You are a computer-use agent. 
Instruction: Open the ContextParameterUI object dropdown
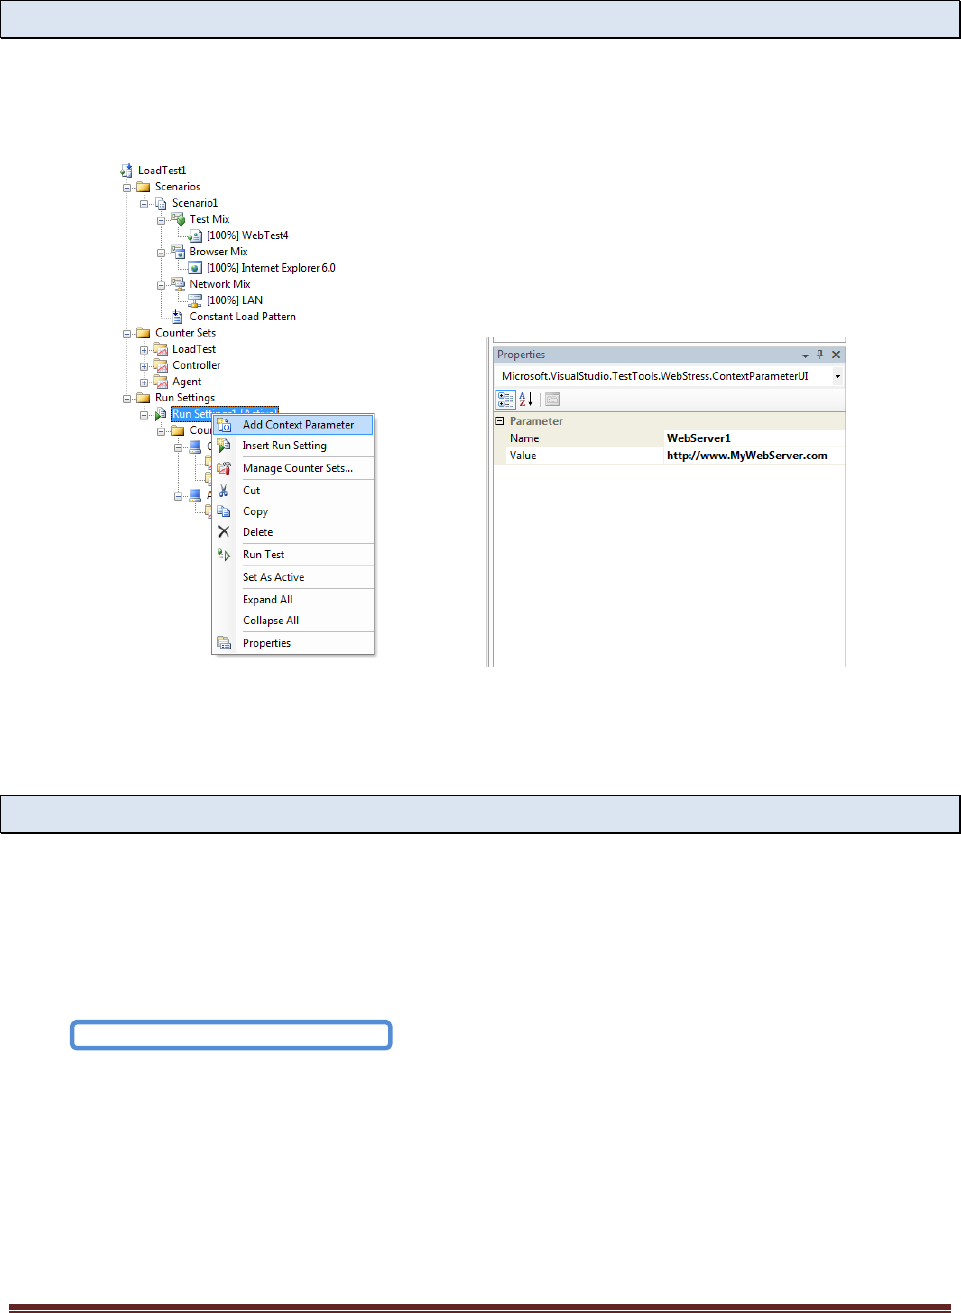tap(837, 376)
